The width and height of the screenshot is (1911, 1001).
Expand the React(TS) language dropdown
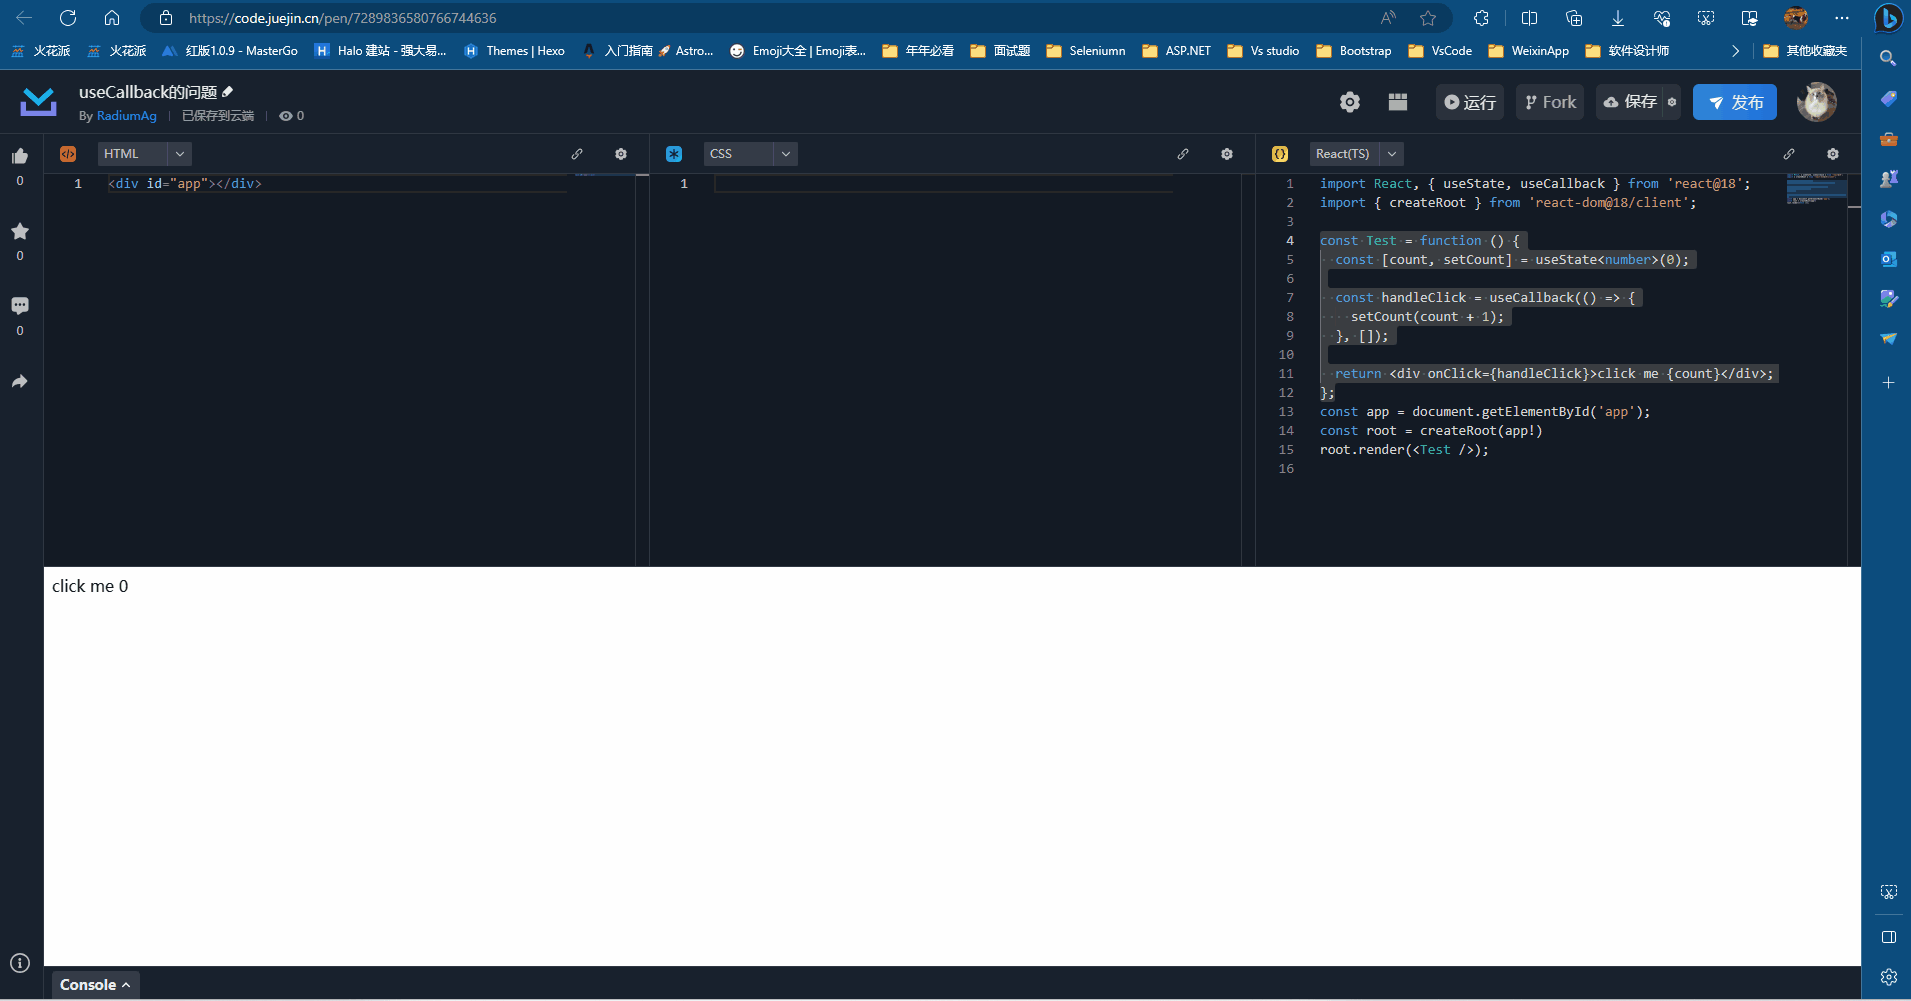(1391, 154)
